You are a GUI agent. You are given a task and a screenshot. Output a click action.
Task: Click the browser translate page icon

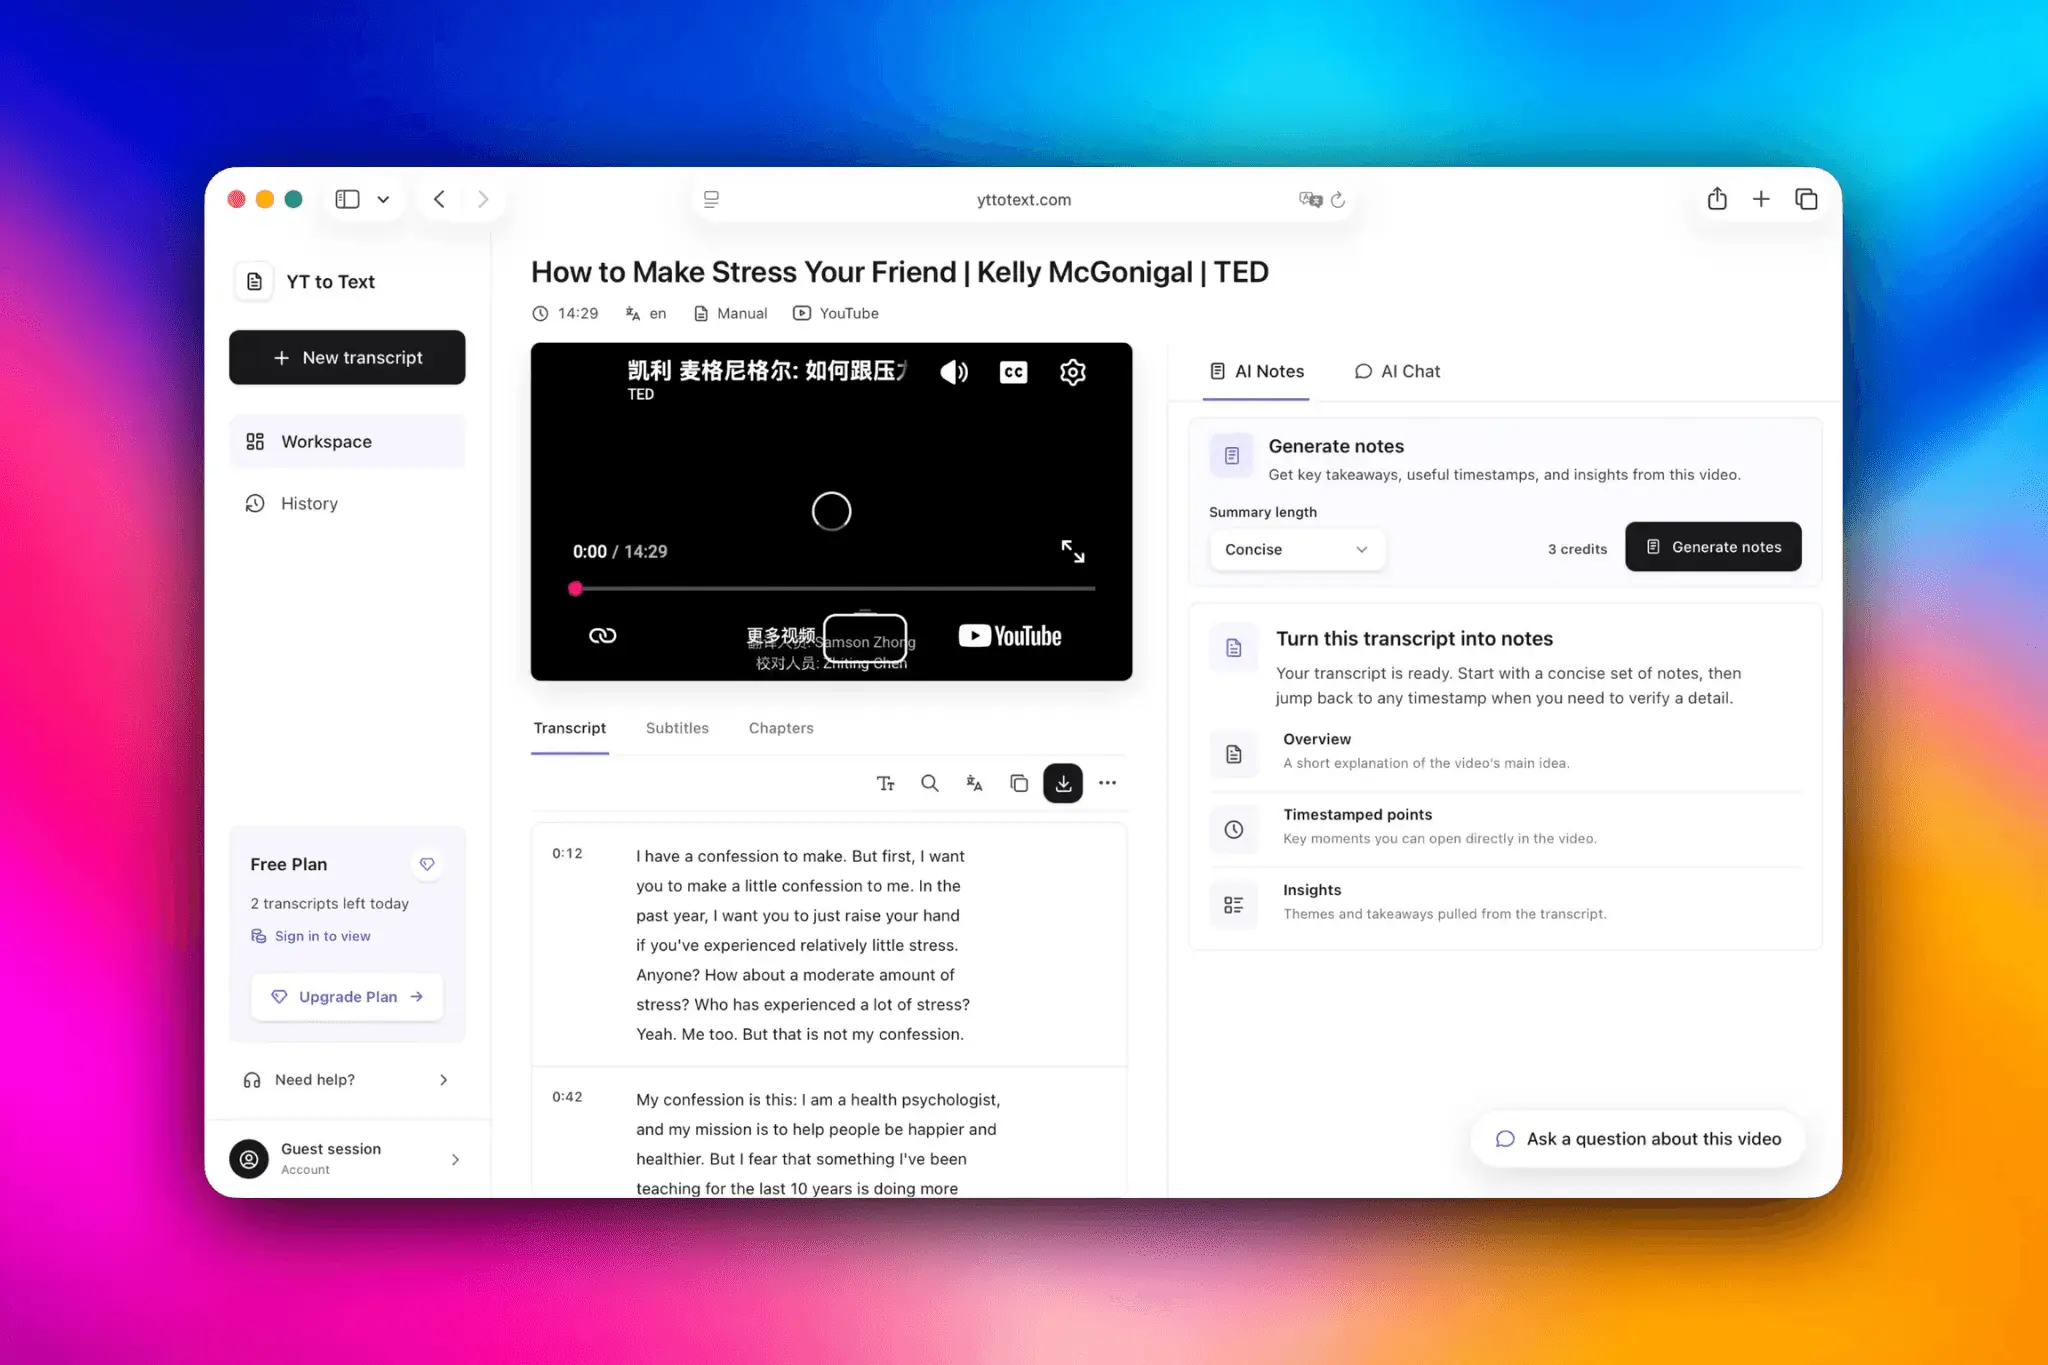pyautogui.click(x=1310, y=200)
